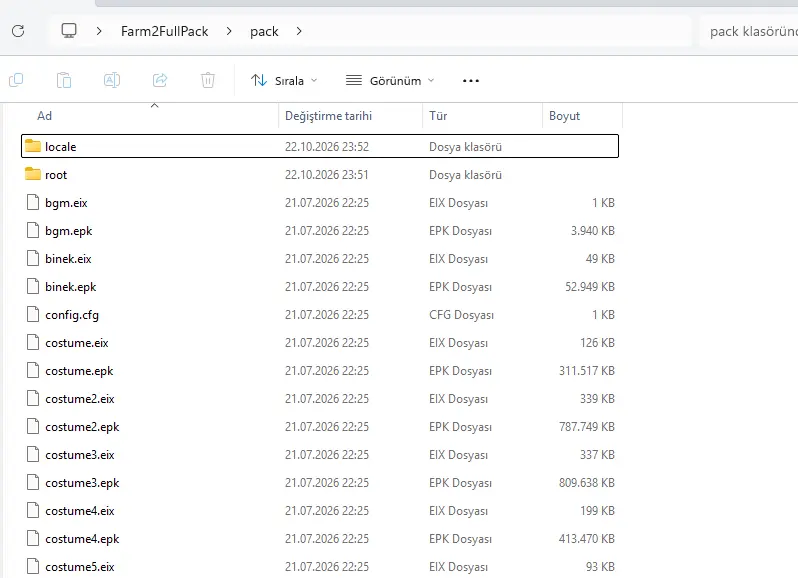Select the file name costume2.eix
The height and width of the screenshot is (578, 798).
[80, 399]
